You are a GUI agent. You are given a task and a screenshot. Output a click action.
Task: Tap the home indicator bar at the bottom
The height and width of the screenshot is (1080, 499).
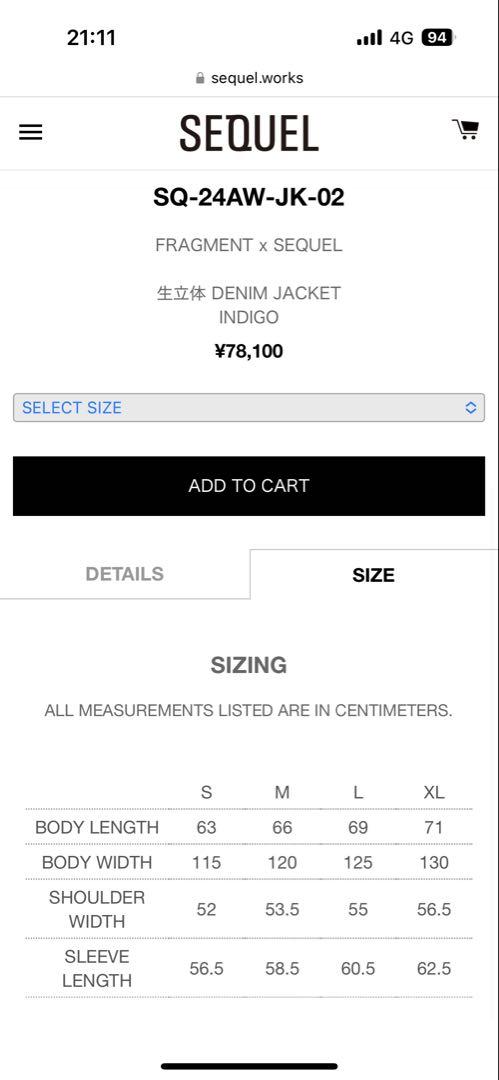[x=250, y=1066]
